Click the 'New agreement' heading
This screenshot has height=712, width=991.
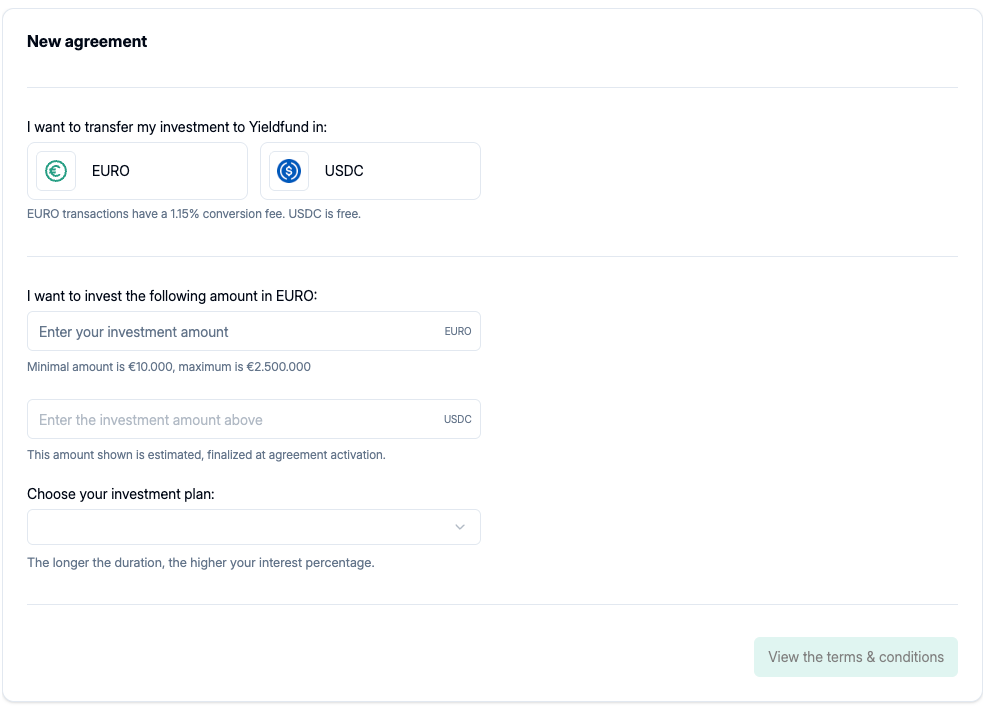click(x=87, y=42)
